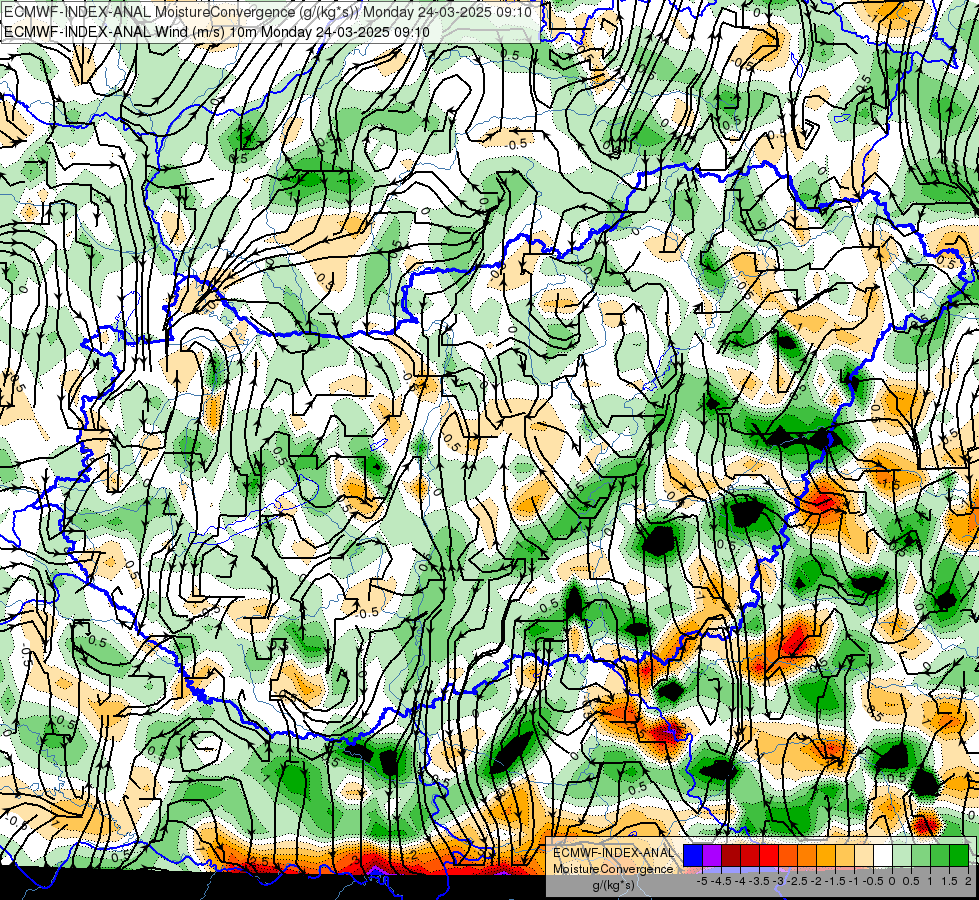The image size is (979, 900).
Task: Click dark green legend swatch for 1.5 to 2
Action: 959,855
